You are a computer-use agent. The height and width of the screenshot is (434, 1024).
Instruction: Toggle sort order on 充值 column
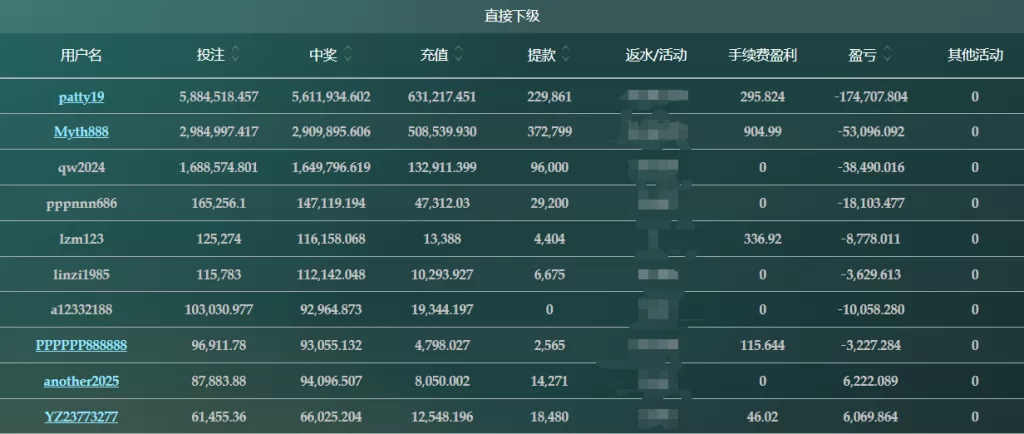[x=459, y=55]
